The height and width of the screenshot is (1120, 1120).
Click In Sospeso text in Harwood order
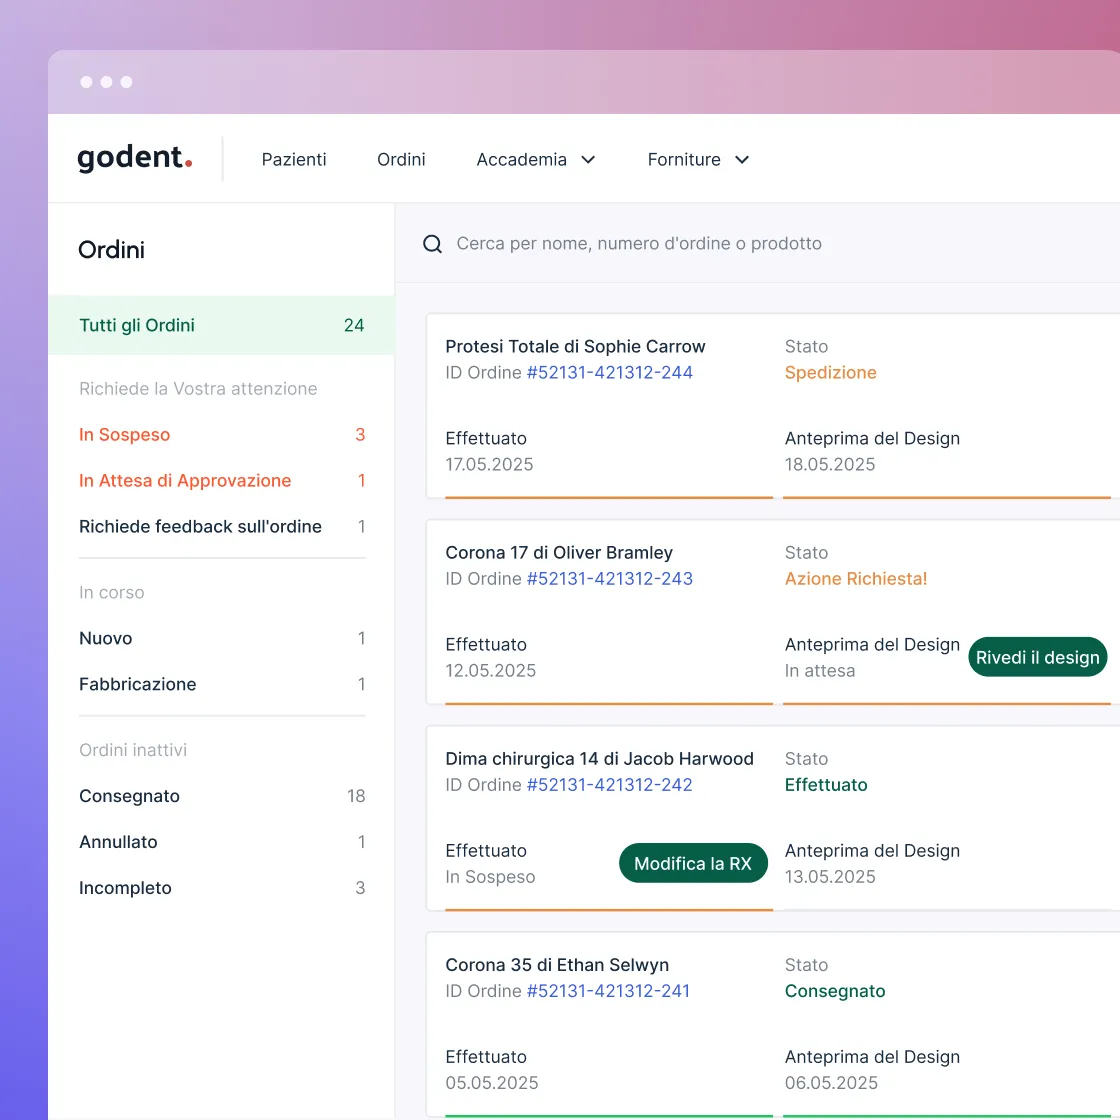tap(490, 876)
